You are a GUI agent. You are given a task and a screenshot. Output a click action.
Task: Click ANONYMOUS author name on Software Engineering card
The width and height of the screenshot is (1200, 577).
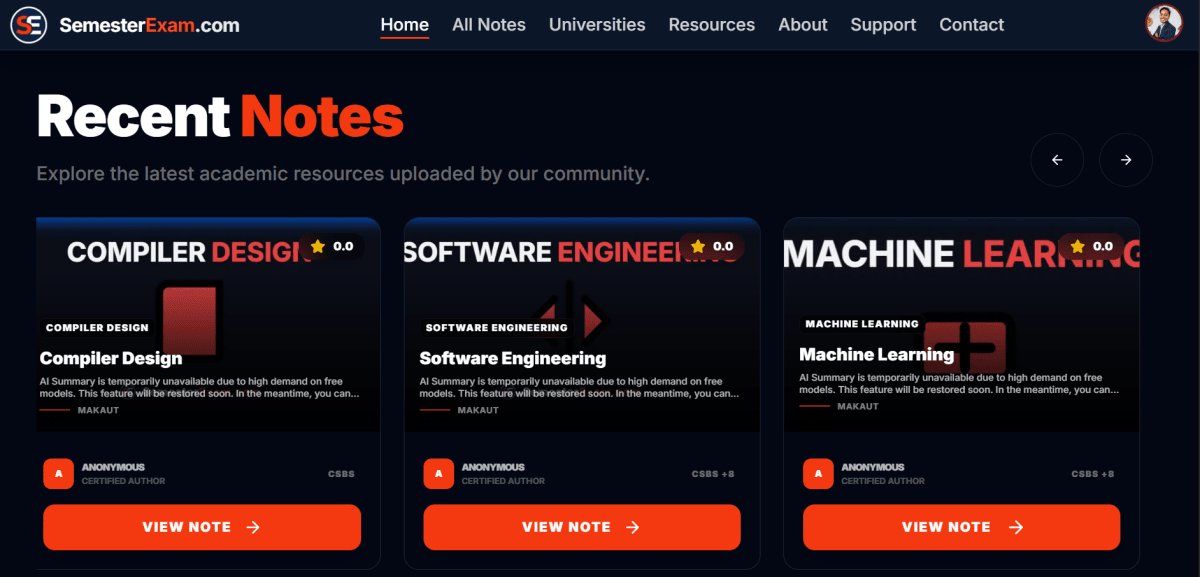(x=493, y=467)
